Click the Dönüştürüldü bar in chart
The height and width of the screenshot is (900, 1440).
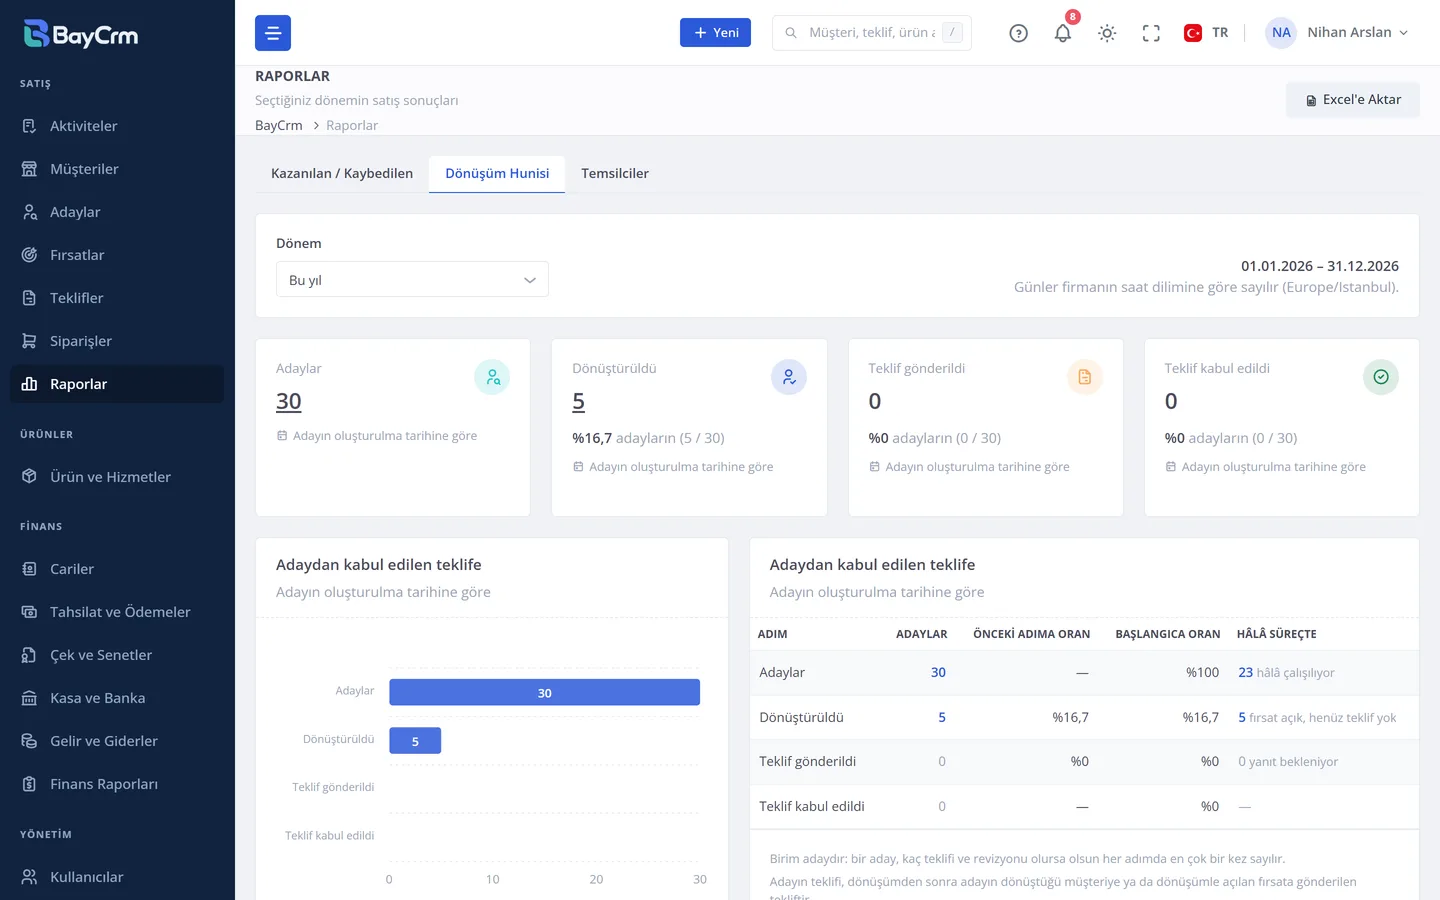click(415, 741)
